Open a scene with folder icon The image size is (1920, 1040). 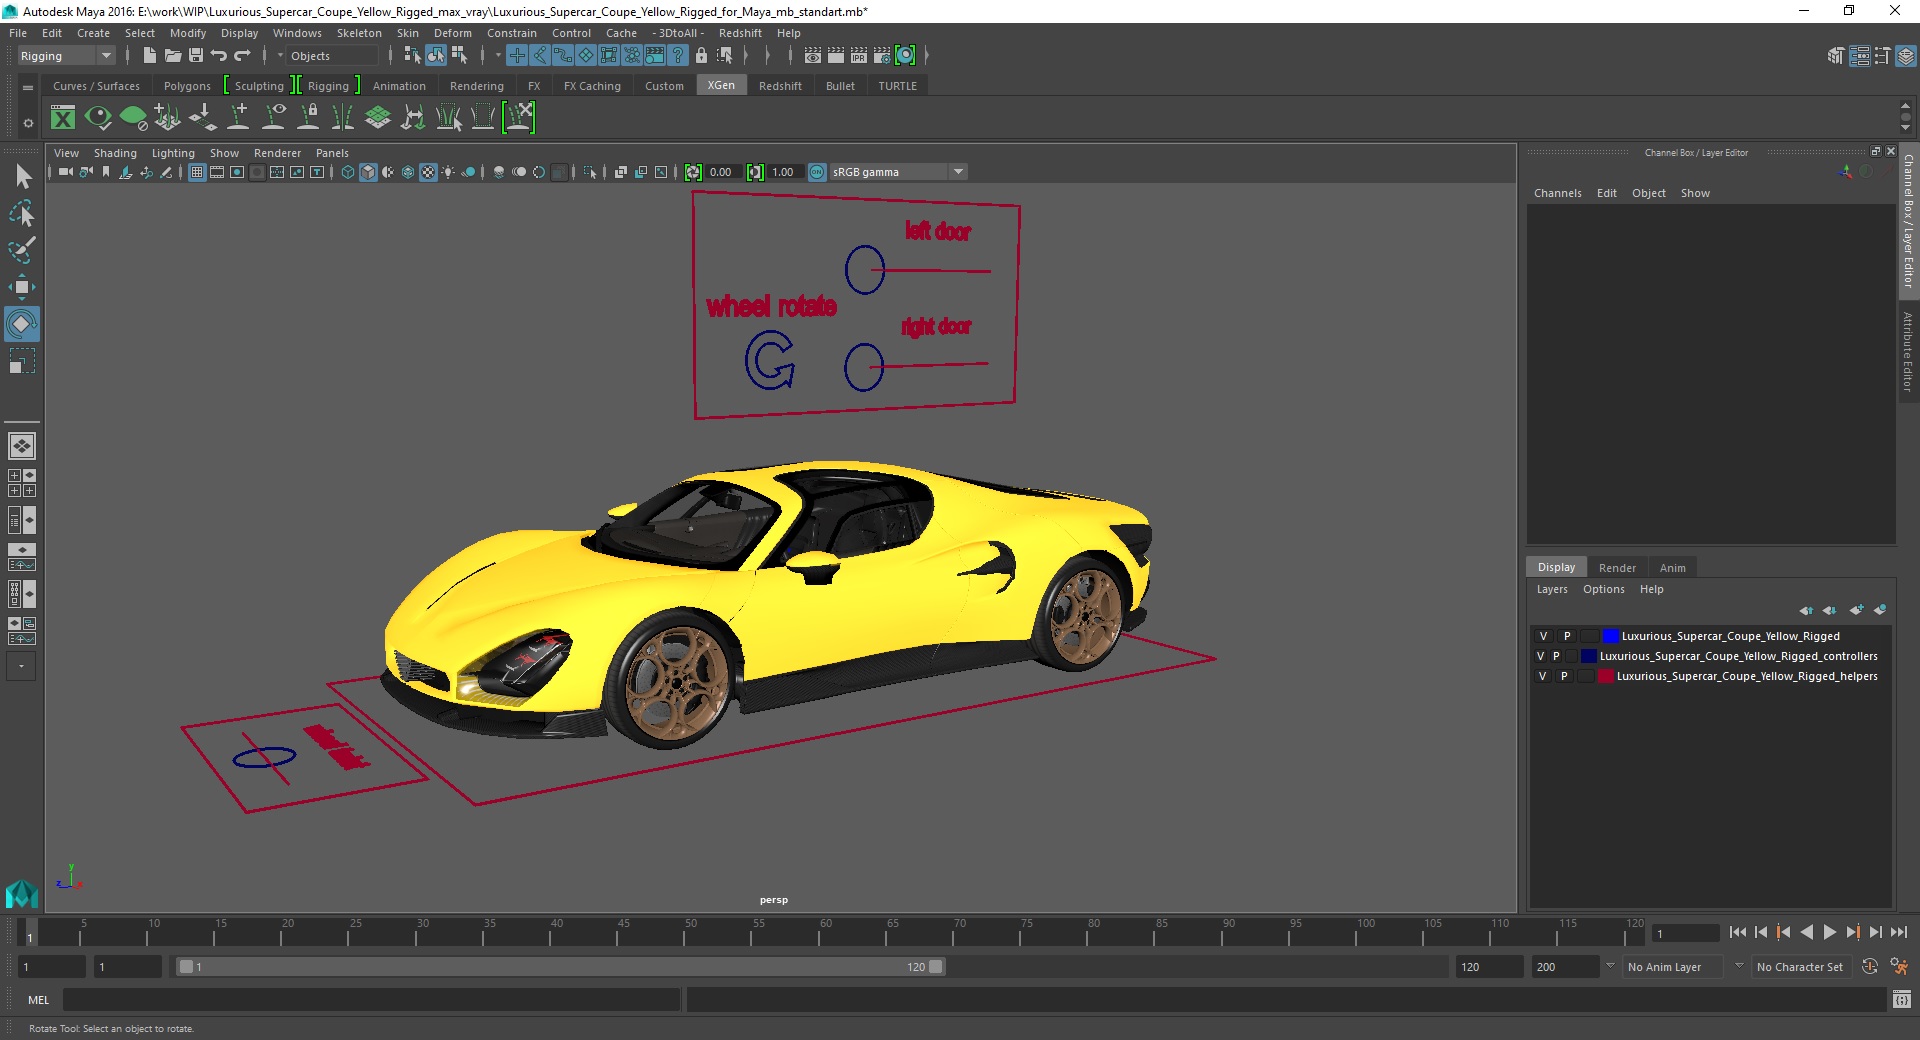[173, 56]
